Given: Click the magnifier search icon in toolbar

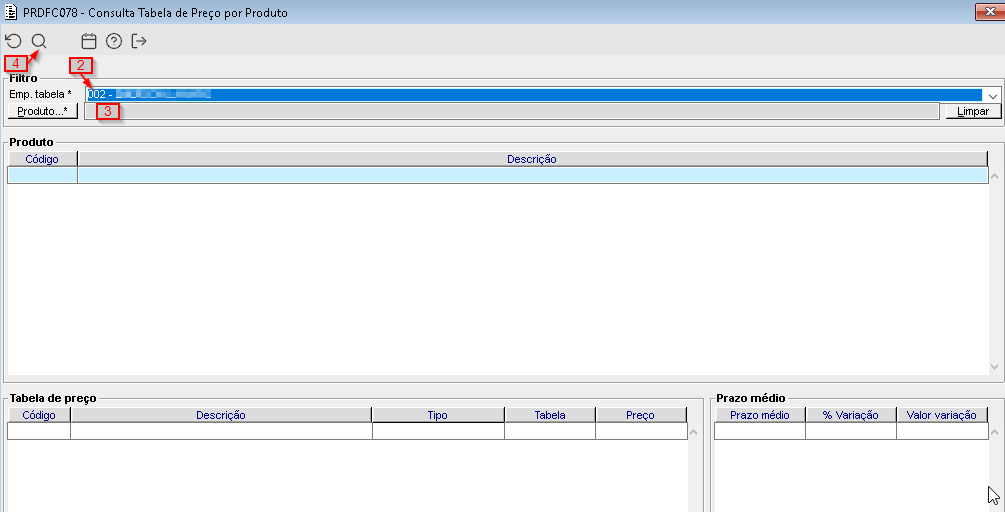Looking at the screenshot, I should 39,41.
